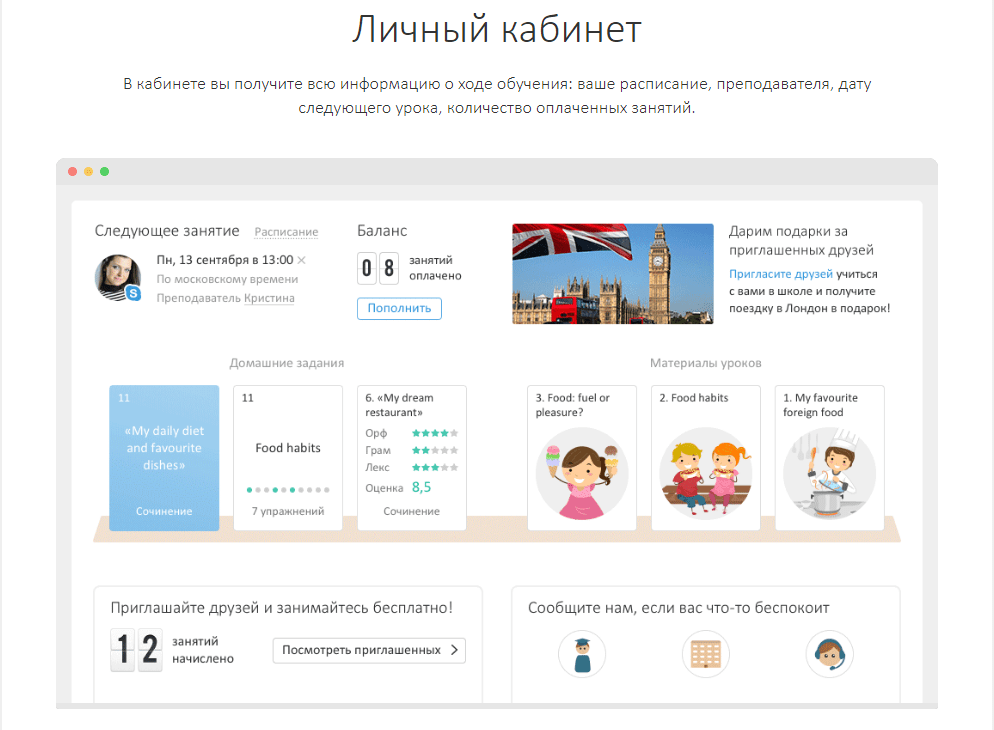Viewport: 994px width, 730px height.
Task: Click the graduate teacher icon
Action: pyautogui.click(x=582, y=655)
